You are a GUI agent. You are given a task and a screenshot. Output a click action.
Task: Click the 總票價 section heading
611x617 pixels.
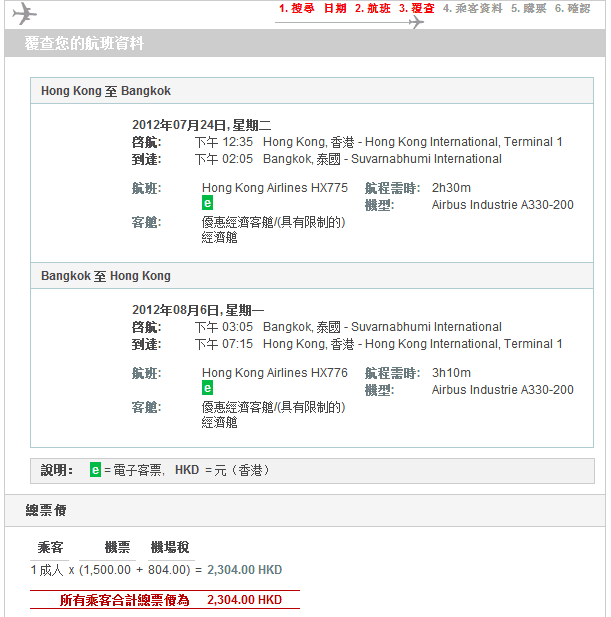(46, 511)
